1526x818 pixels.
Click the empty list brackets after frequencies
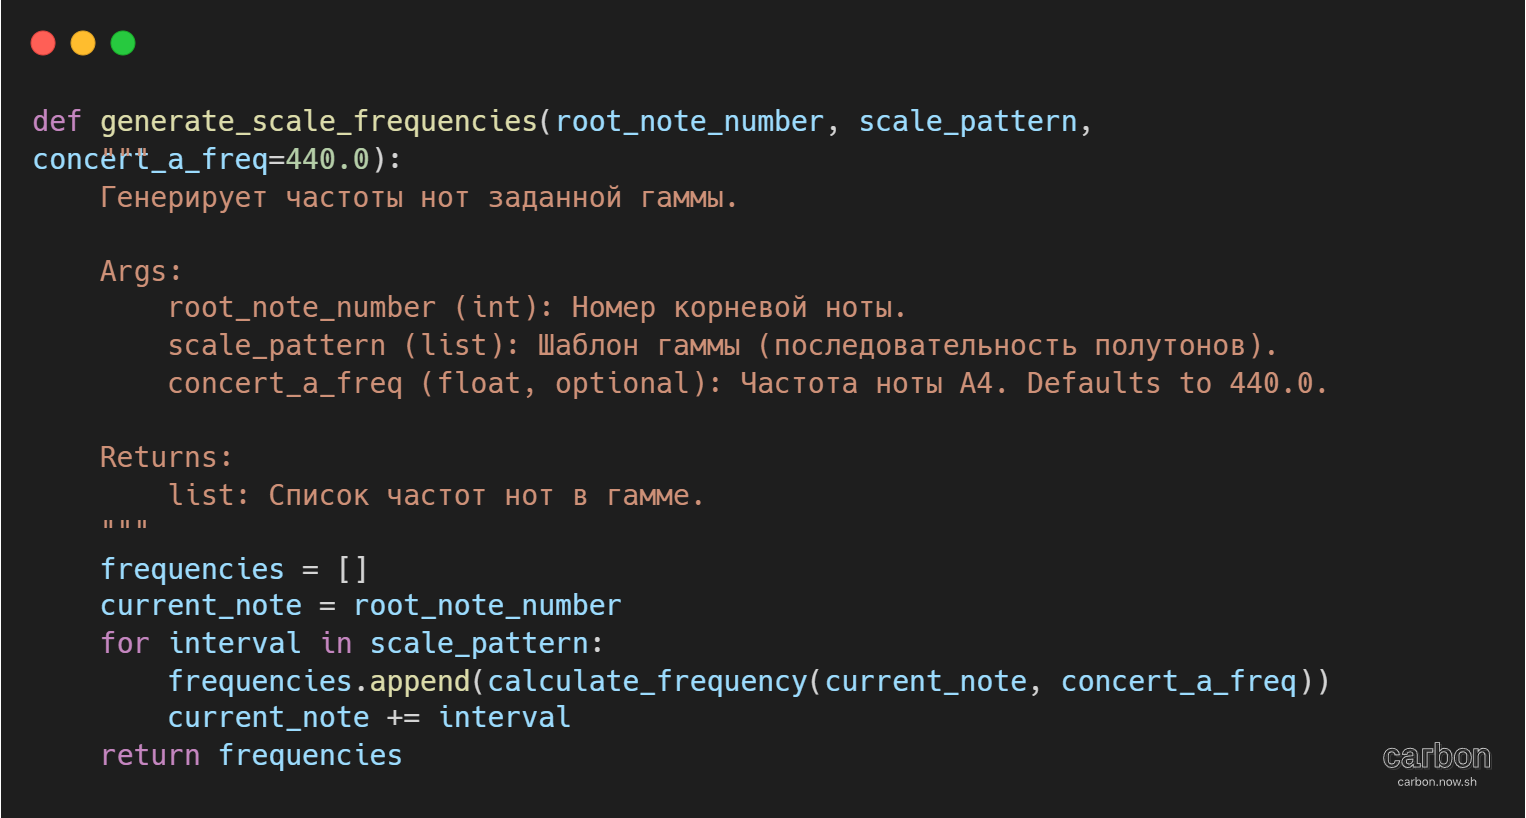pyautogui.click(x=353, y=569)
